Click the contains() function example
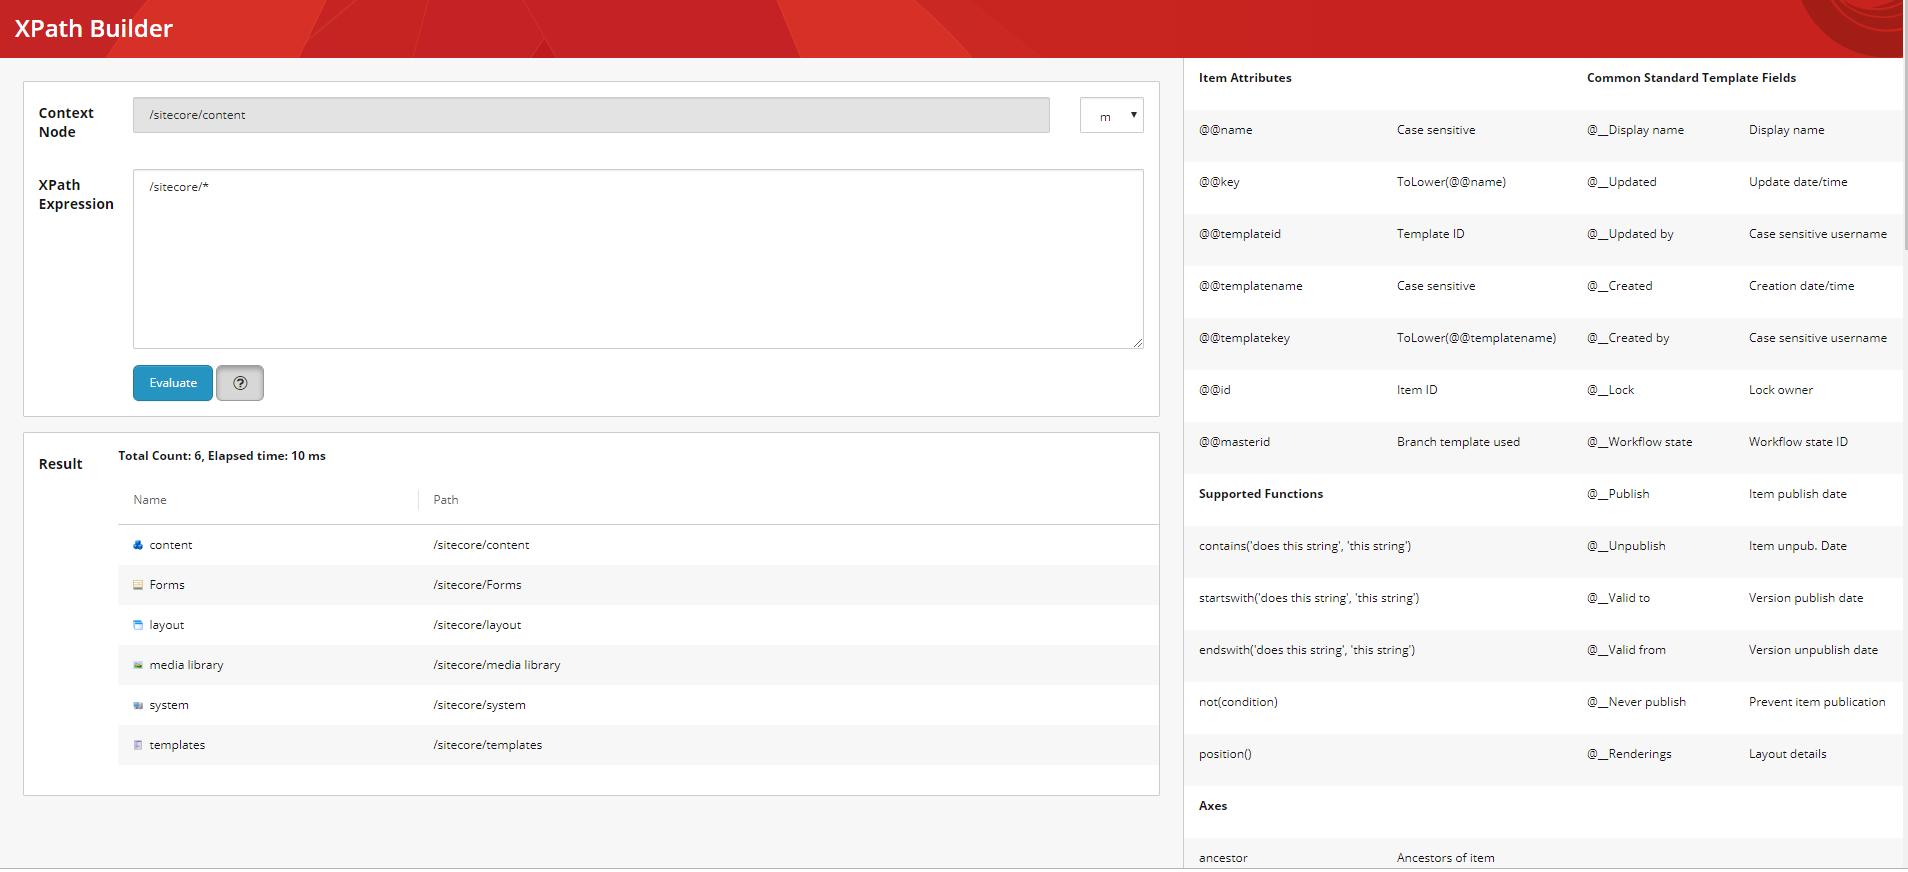The image size is (1908, 872). (1305, 546)
